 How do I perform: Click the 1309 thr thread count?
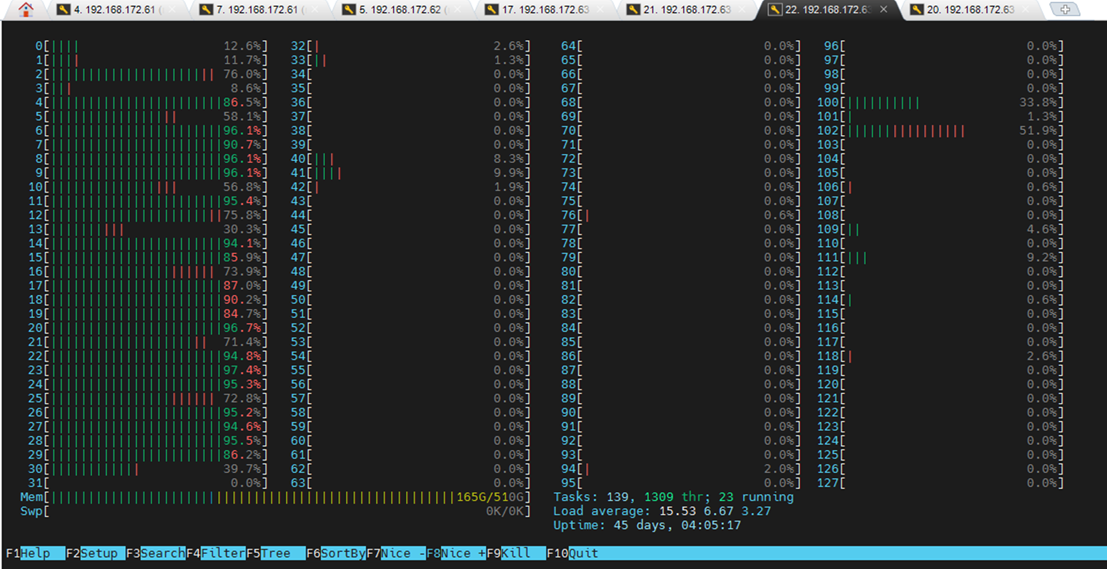pos(674,498)
